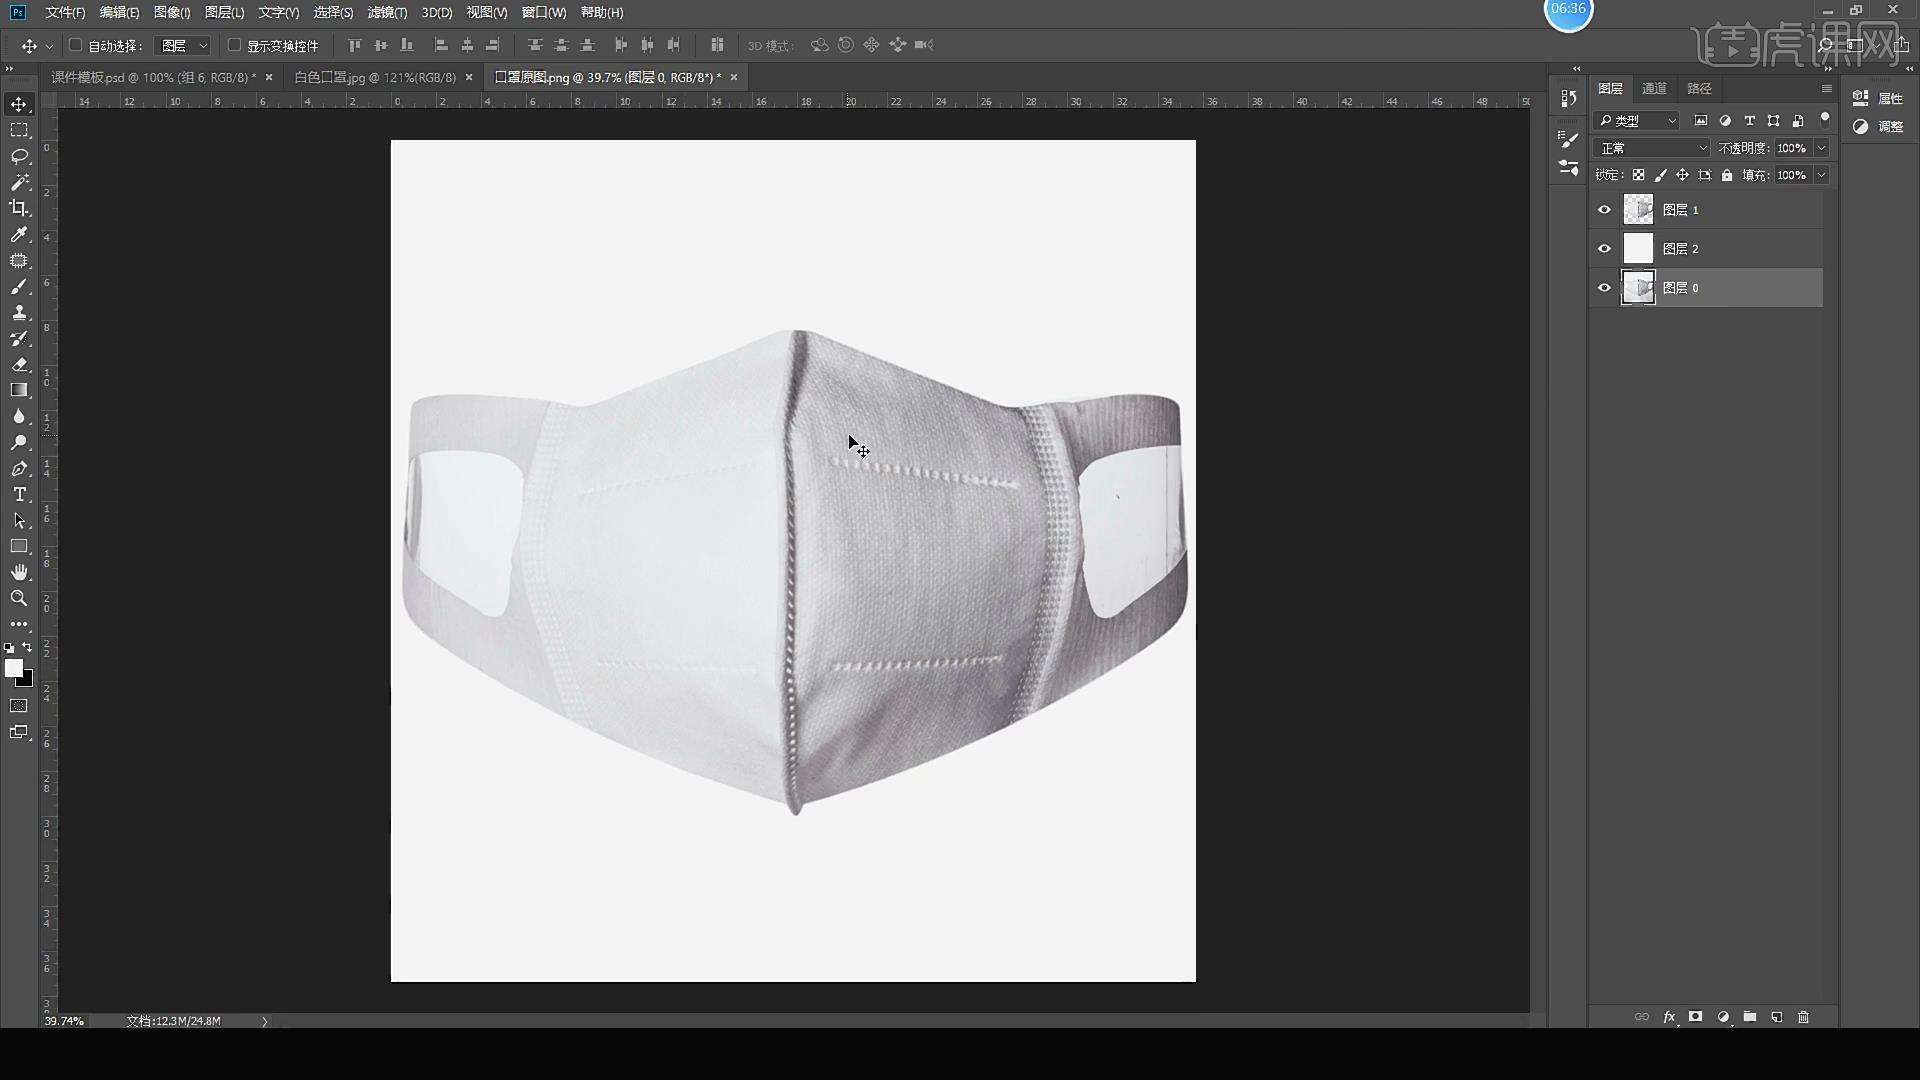This screenshot has height=1080, width=1920.
Task: Select the Clone Stamp tool
Action: 19,312
